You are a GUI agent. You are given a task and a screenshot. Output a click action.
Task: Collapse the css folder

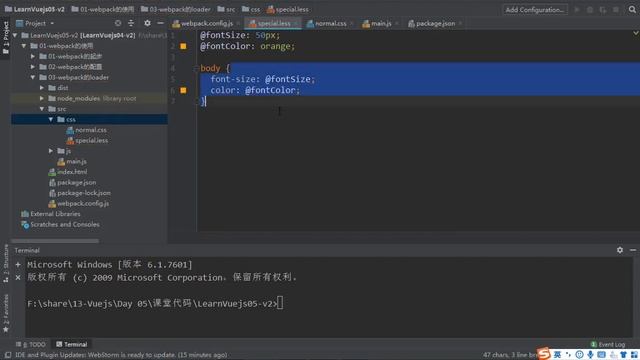pyautogui.click(x=51, y=119)
